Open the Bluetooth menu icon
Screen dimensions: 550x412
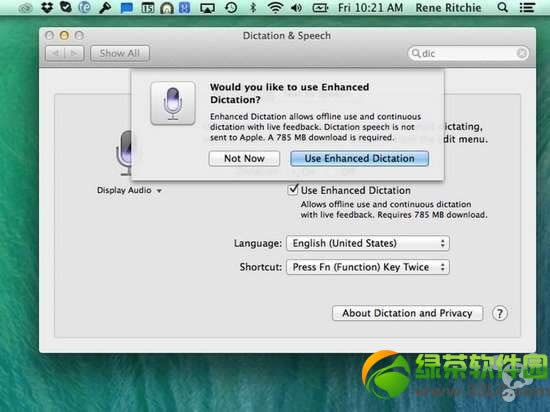coord(253,7)
